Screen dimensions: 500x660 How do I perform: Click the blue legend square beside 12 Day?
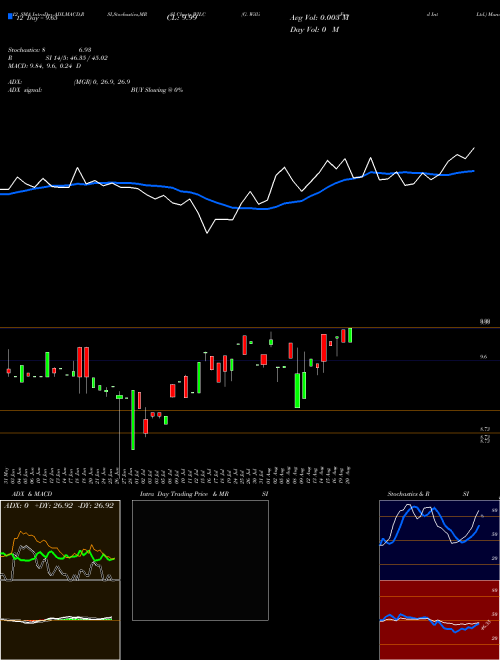tap(10, 17)
